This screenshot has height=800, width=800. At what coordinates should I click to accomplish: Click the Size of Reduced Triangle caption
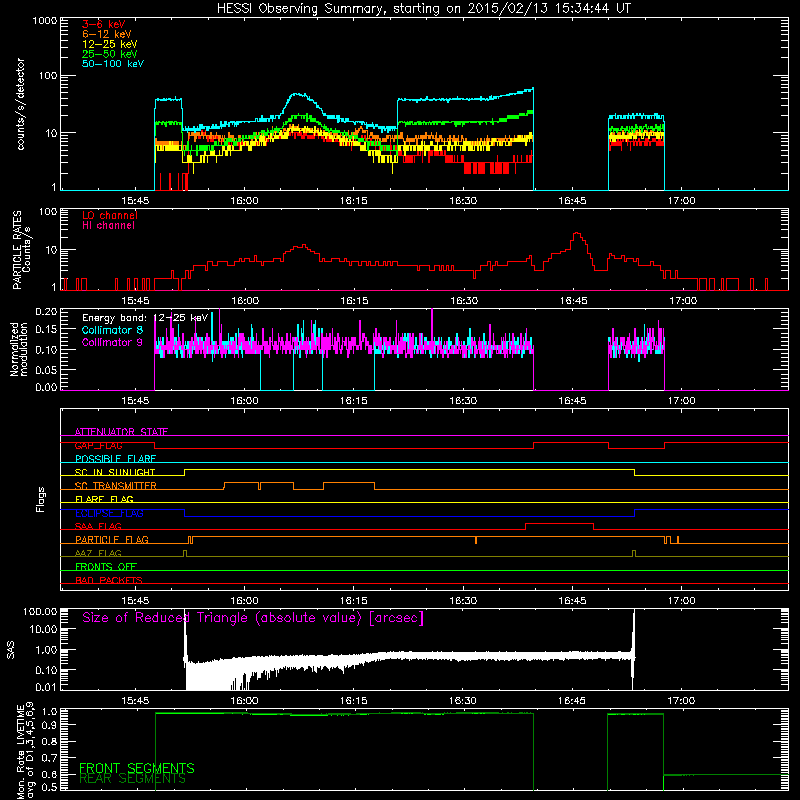click(x=253, y=618)
